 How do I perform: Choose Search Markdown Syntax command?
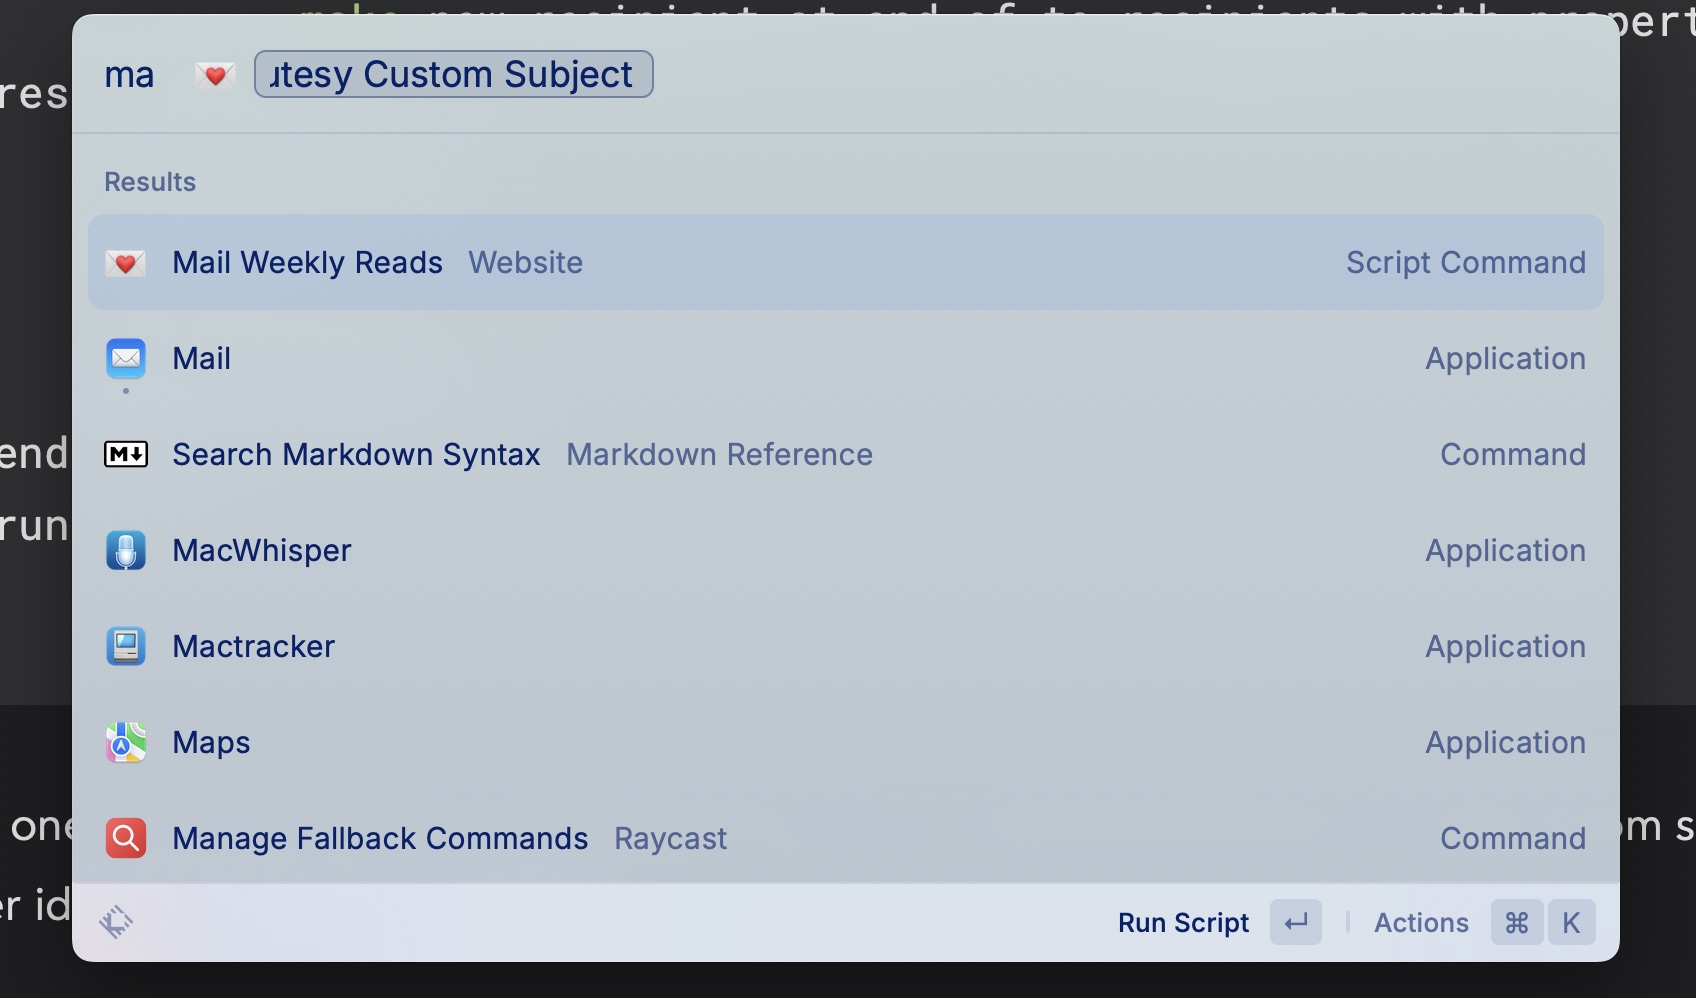356,455
